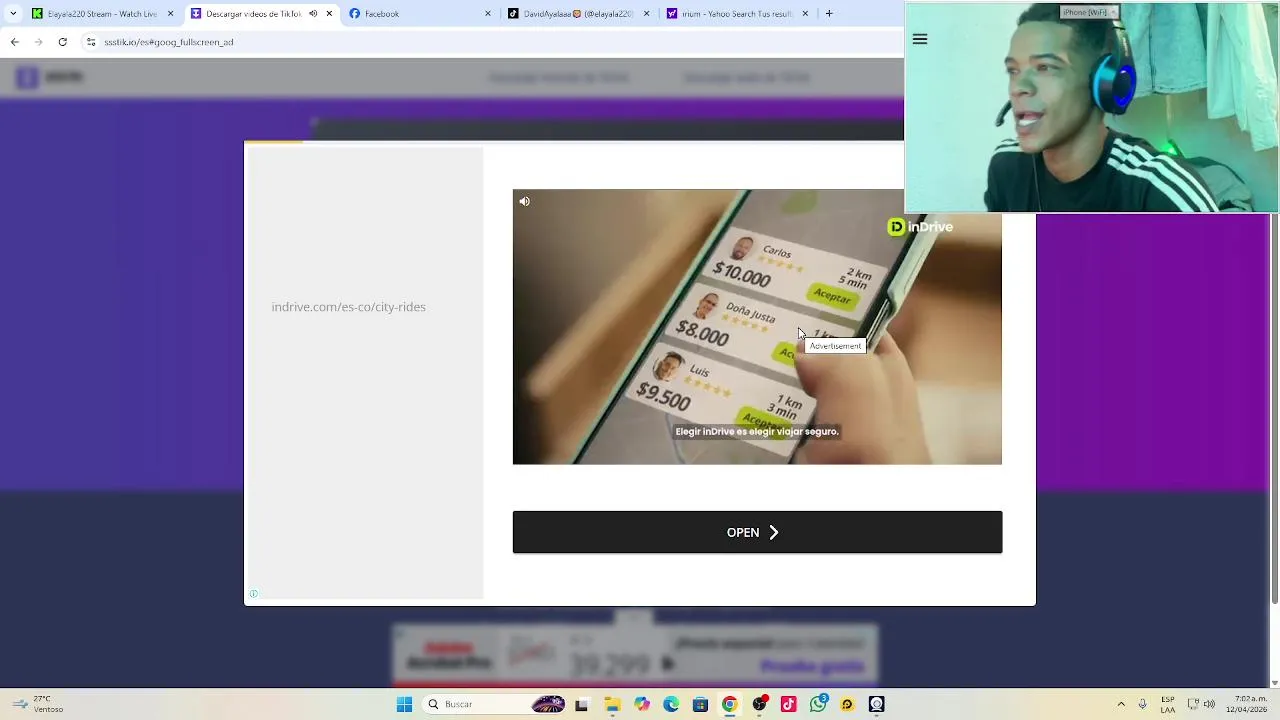This screenshot has width=1280, height=720.
Task: Mute audio icon on the TikTok downloader tab
Action: (x=313, y=14)
